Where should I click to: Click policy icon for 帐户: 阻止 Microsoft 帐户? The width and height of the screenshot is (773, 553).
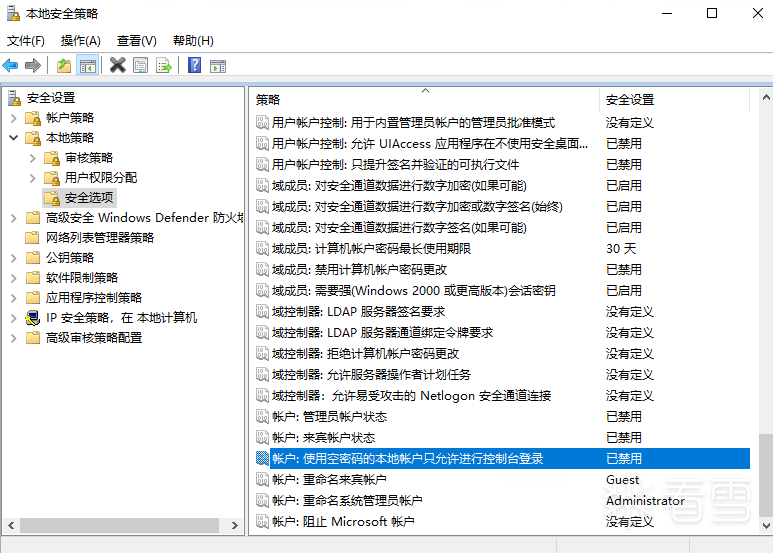262,521
